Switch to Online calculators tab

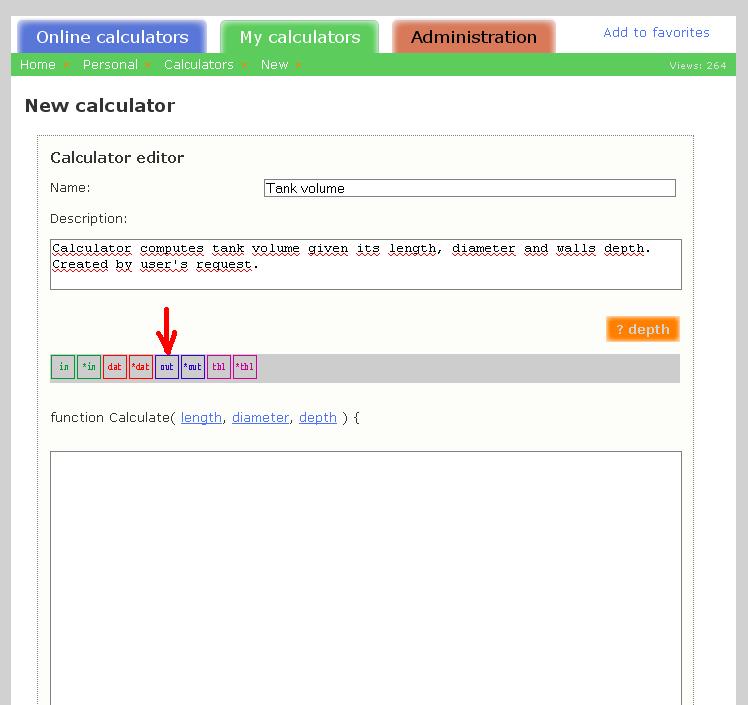[x=112, y=37]
